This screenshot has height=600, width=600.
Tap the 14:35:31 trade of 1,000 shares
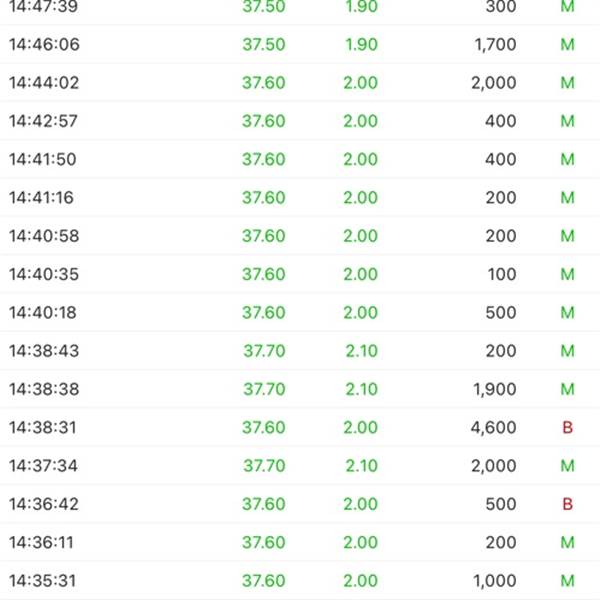click(x=300, y=580)
